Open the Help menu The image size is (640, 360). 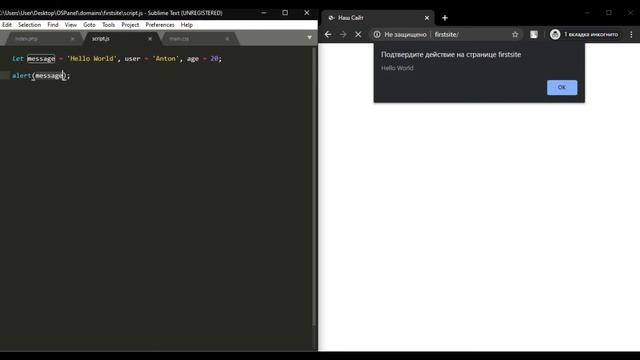tap(187, 25)
